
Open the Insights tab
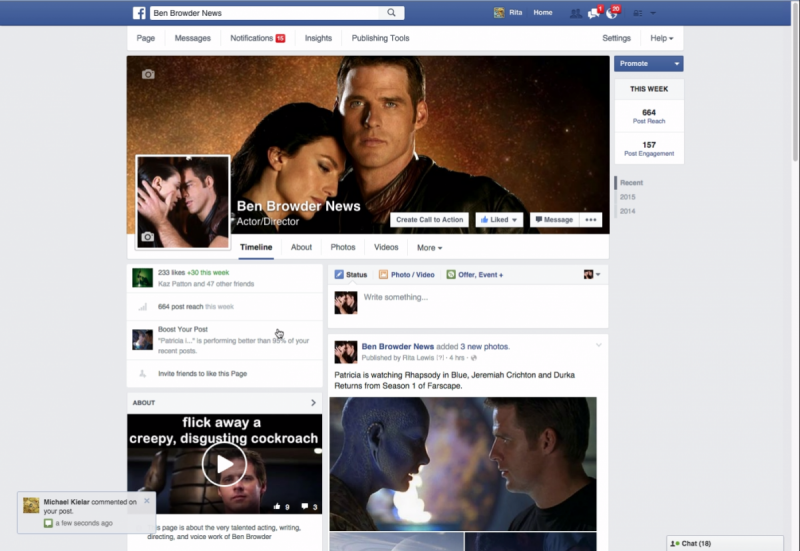click(x=318, y=38)
